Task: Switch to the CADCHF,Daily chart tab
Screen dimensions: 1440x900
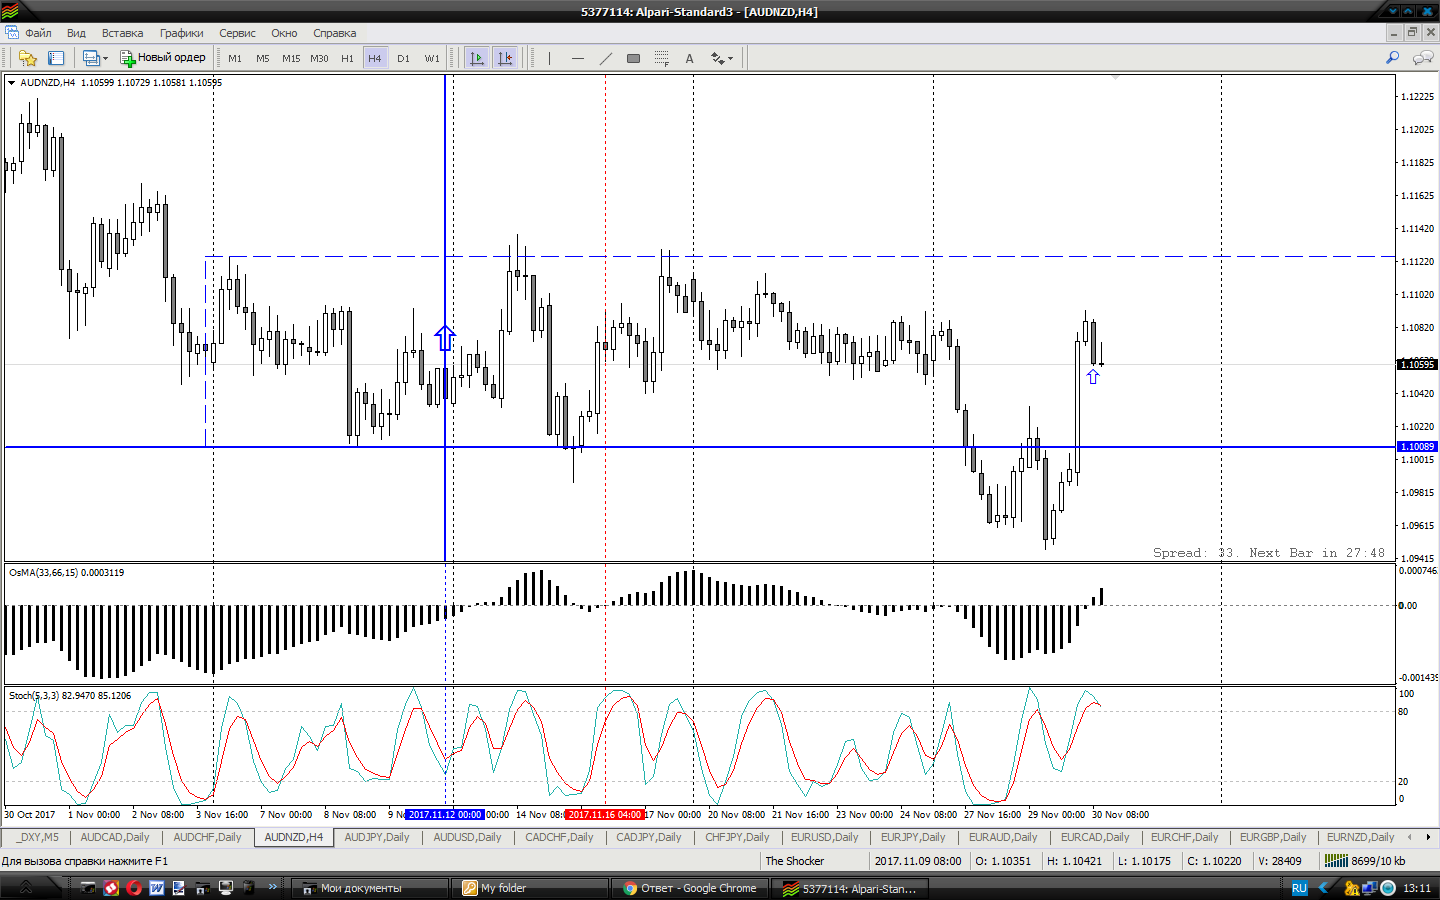Action: [559, 838]
